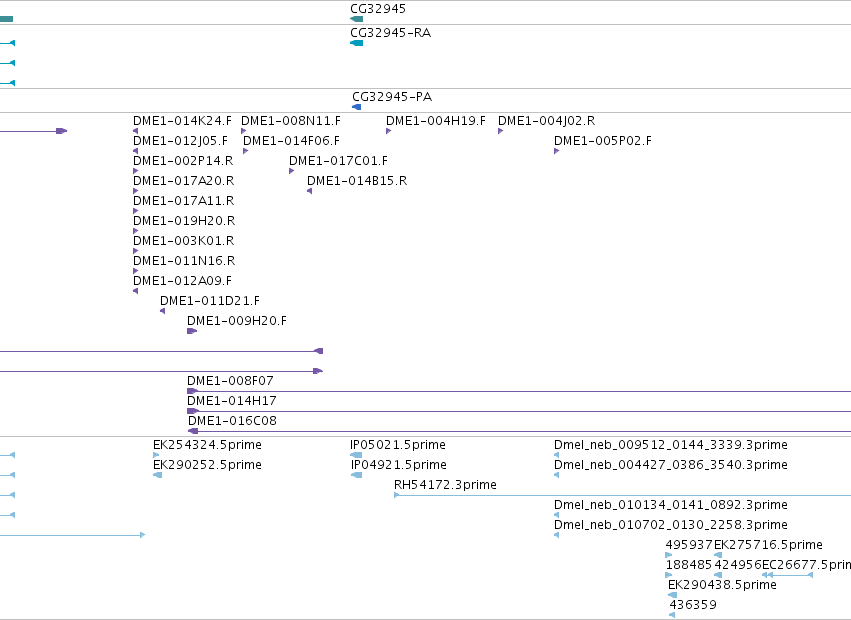Click the DME1-005P02.F label

click(x=603, y=141)
